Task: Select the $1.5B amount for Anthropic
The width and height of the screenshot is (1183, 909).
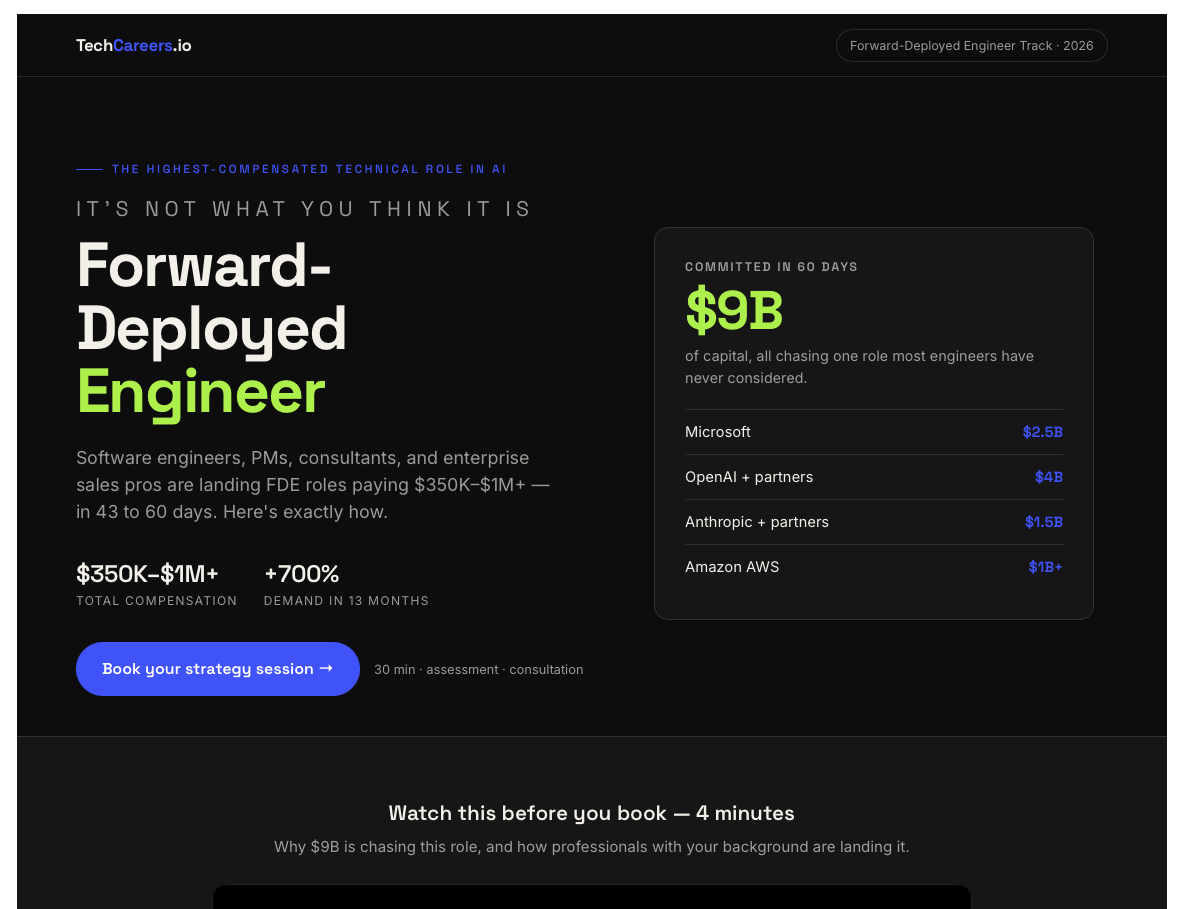Action: tap(1043, 522)
